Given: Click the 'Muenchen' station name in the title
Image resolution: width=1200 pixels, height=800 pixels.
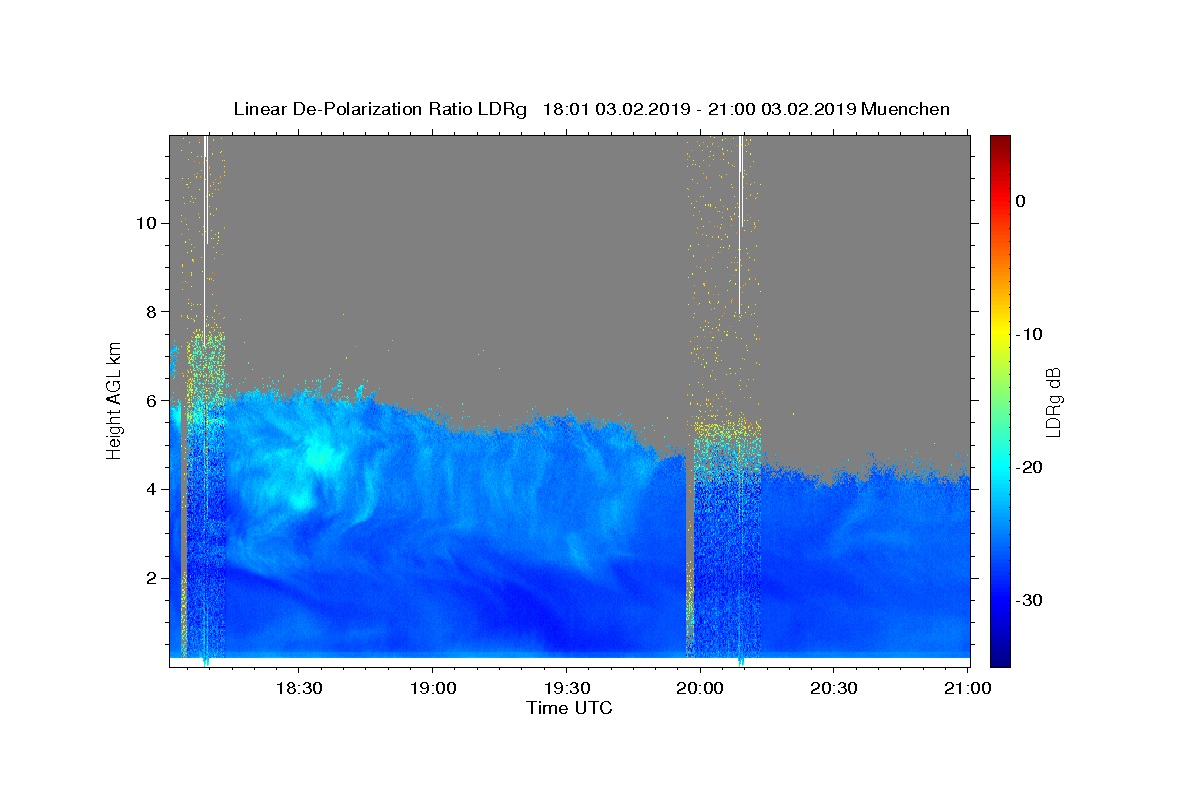Looking at the screenshot, I should (906, 109).
